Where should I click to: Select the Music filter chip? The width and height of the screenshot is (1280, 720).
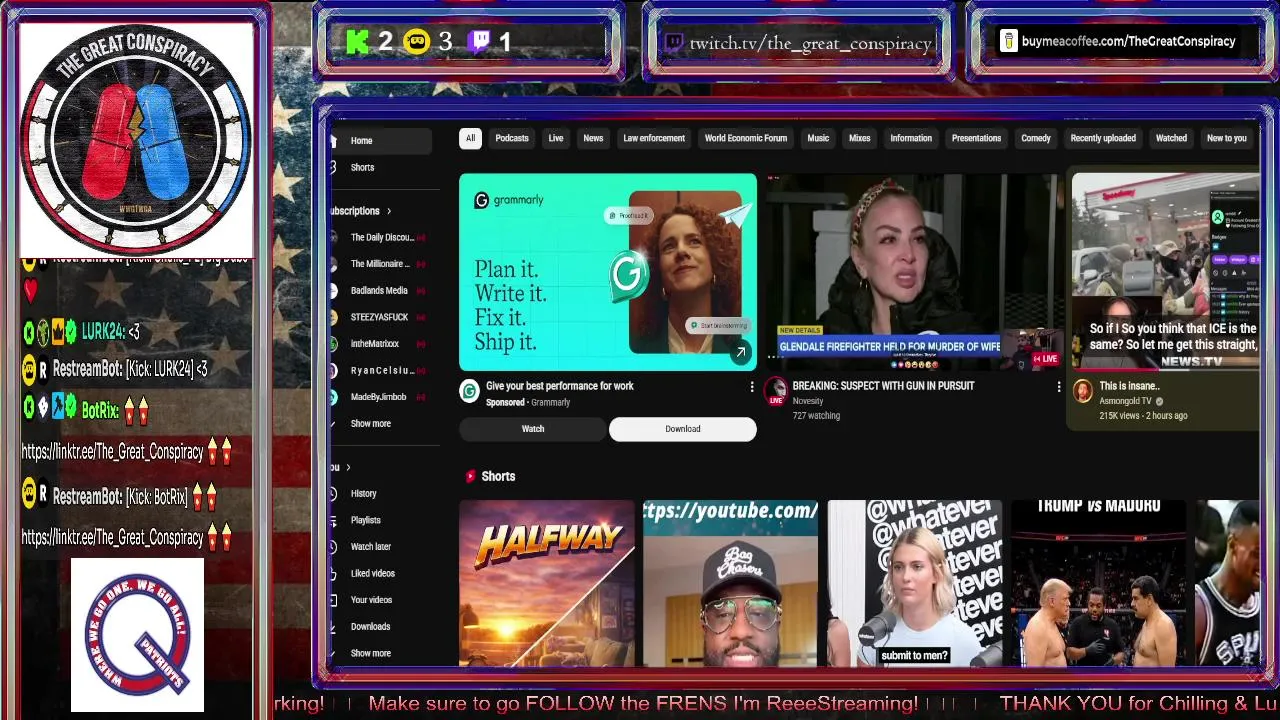818,138
